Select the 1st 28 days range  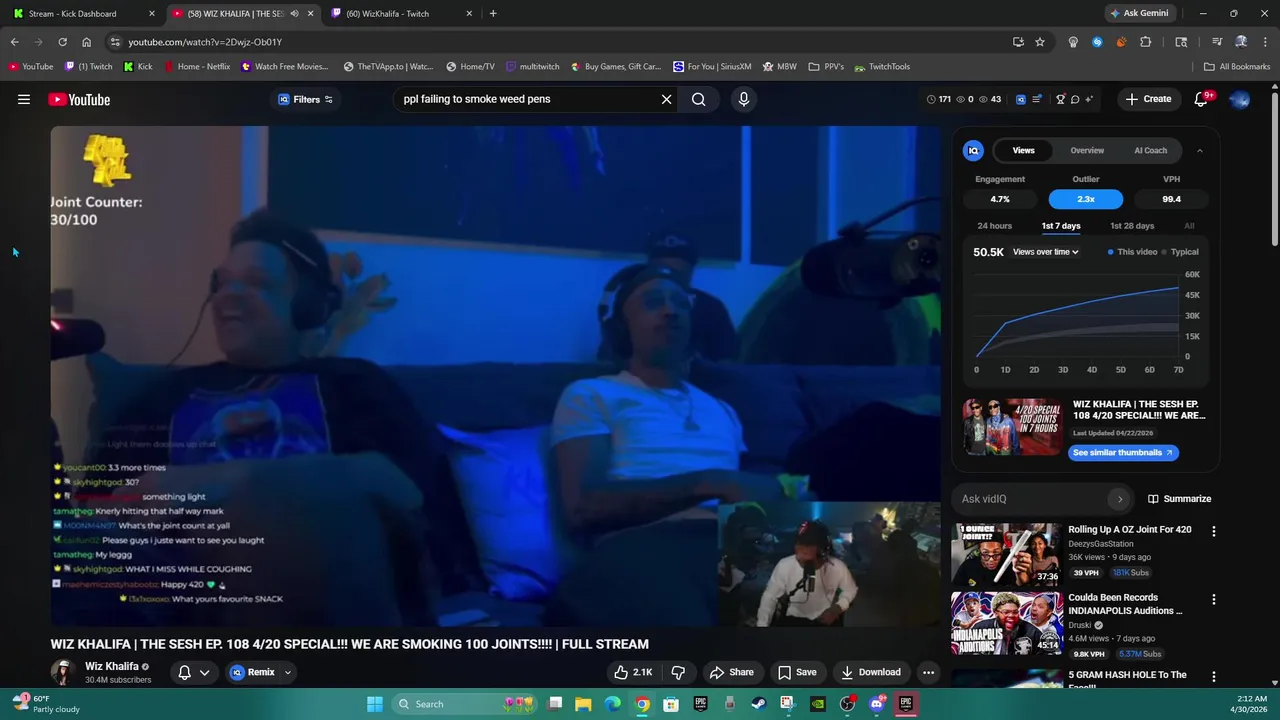1132,226
